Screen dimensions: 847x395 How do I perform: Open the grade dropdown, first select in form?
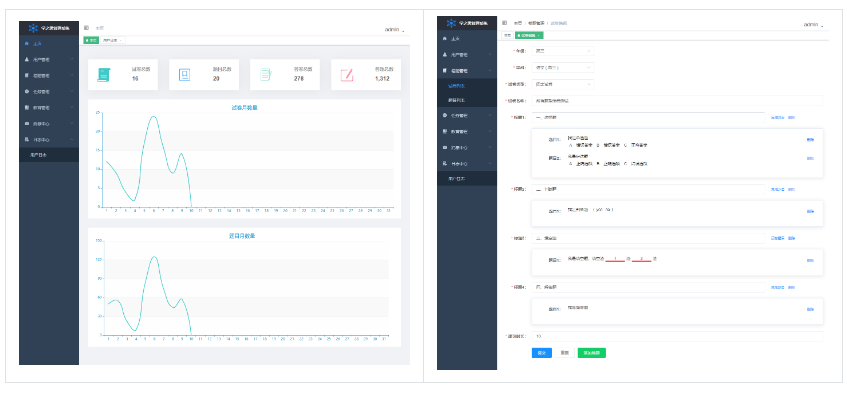[562, 51]
